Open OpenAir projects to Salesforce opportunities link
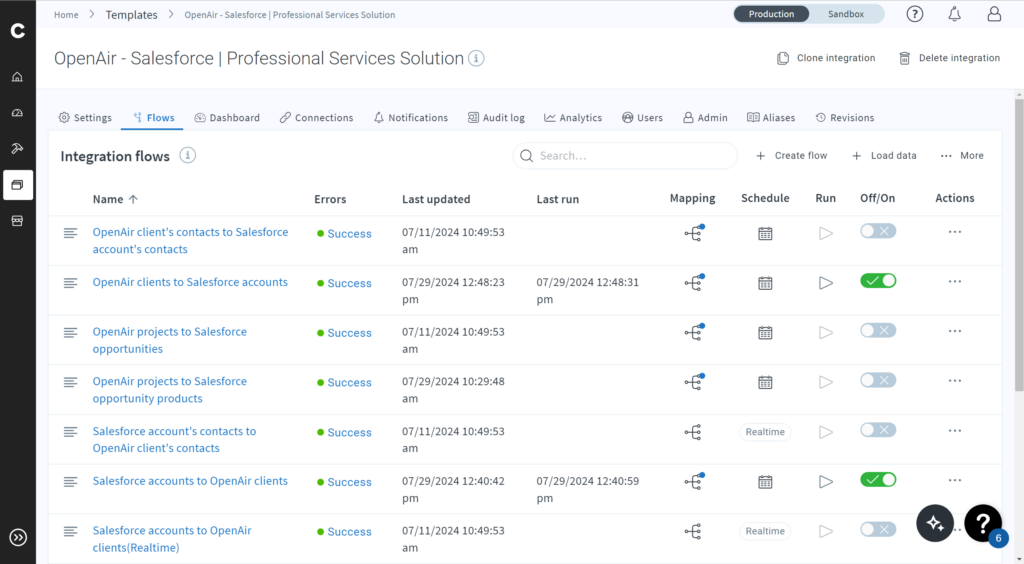The image size is (1024, 564). tap(170, 340)
